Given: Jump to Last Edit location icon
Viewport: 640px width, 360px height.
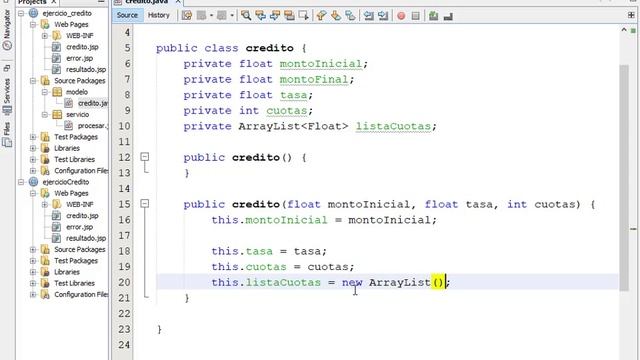Looking at the screenshot, I should coord(187,16).
